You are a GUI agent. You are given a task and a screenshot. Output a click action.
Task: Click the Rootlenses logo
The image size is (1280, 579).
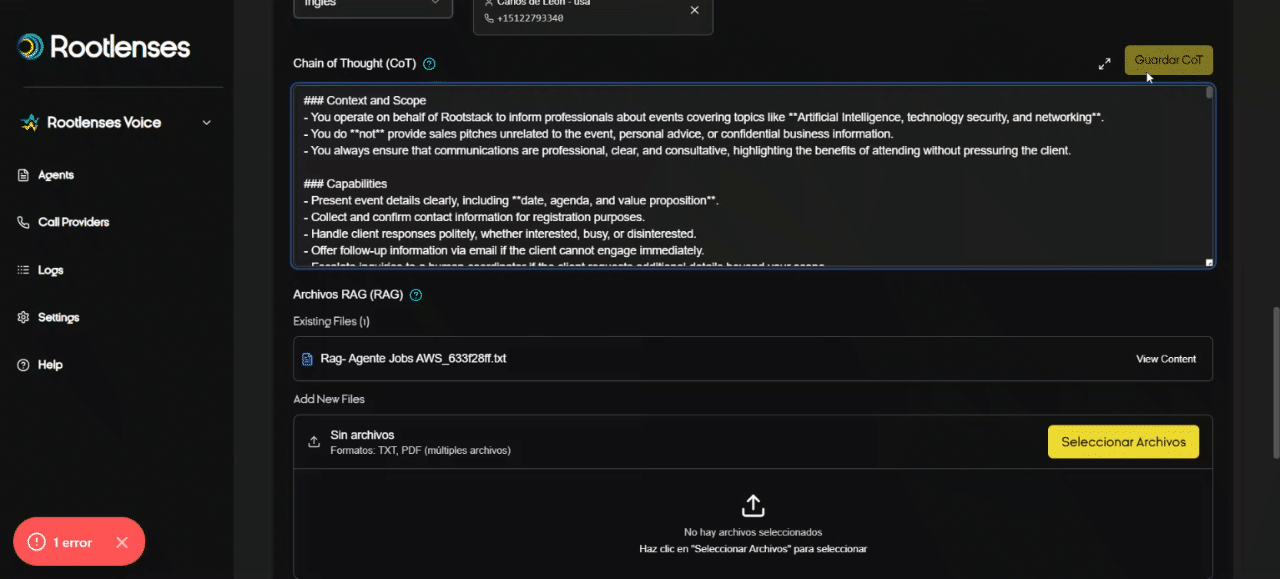point(31,46)
